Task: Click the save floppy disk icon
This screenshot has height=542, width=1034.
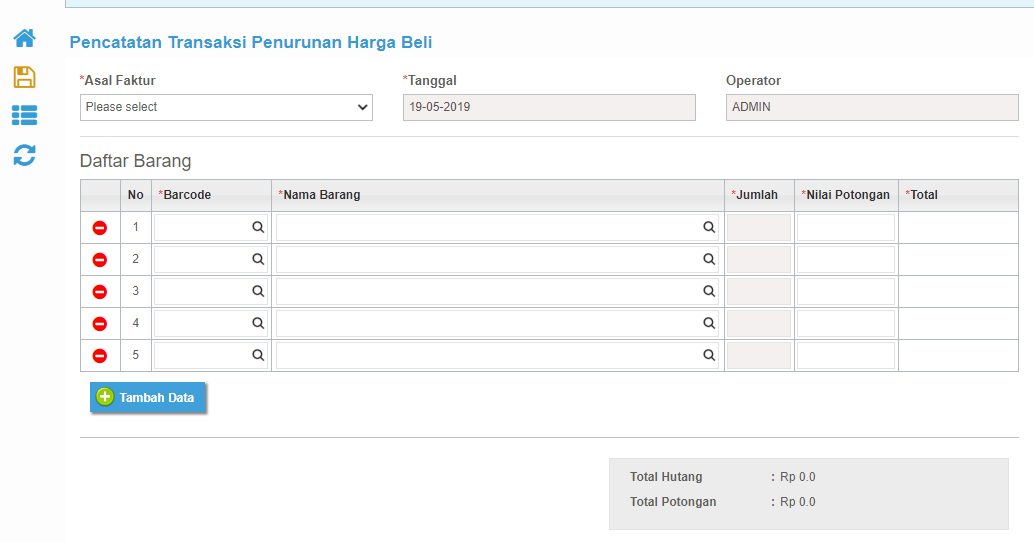Action: [24, 77]
